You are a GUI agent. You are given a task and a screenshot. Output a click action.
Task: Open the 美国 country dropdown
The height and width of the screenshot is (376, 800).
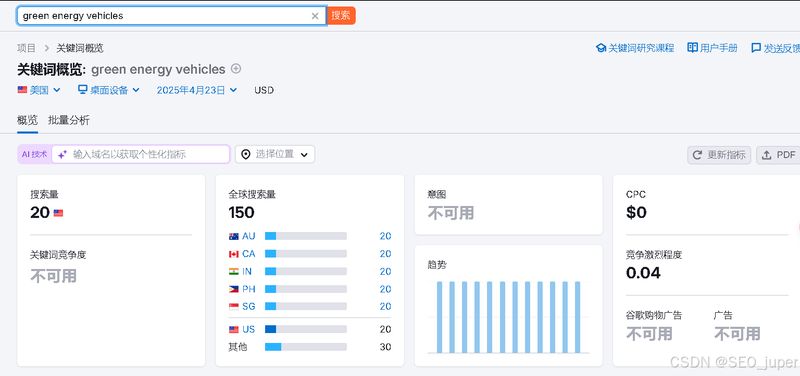tap(39, 90)
